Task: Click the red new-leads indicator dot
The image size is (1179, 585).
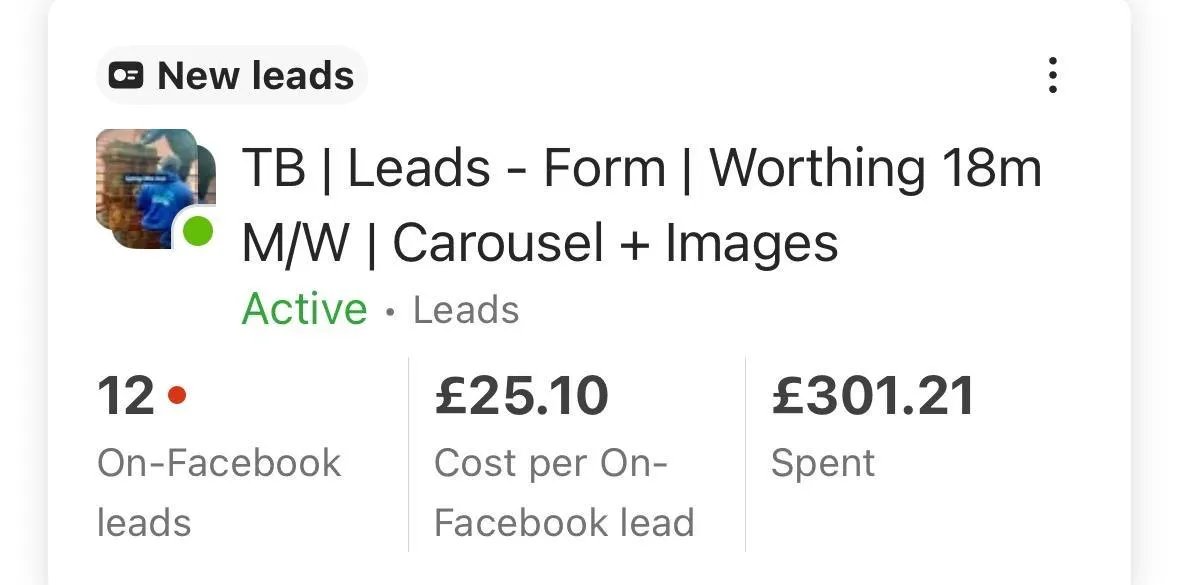Action: click(177, 395)
